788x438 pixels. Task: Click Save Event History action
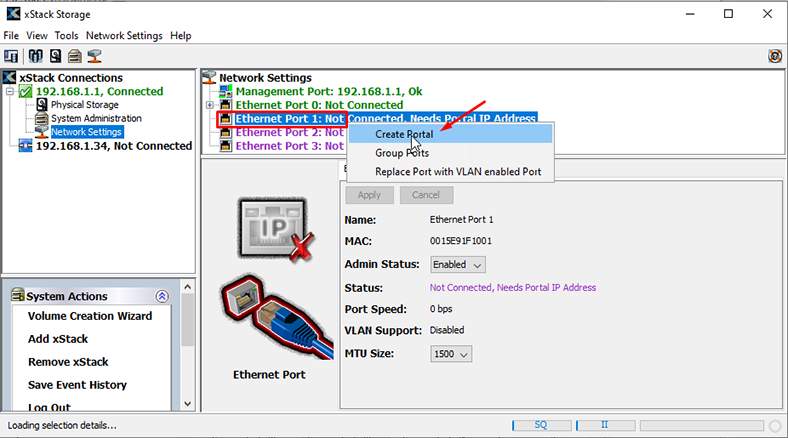77,385
